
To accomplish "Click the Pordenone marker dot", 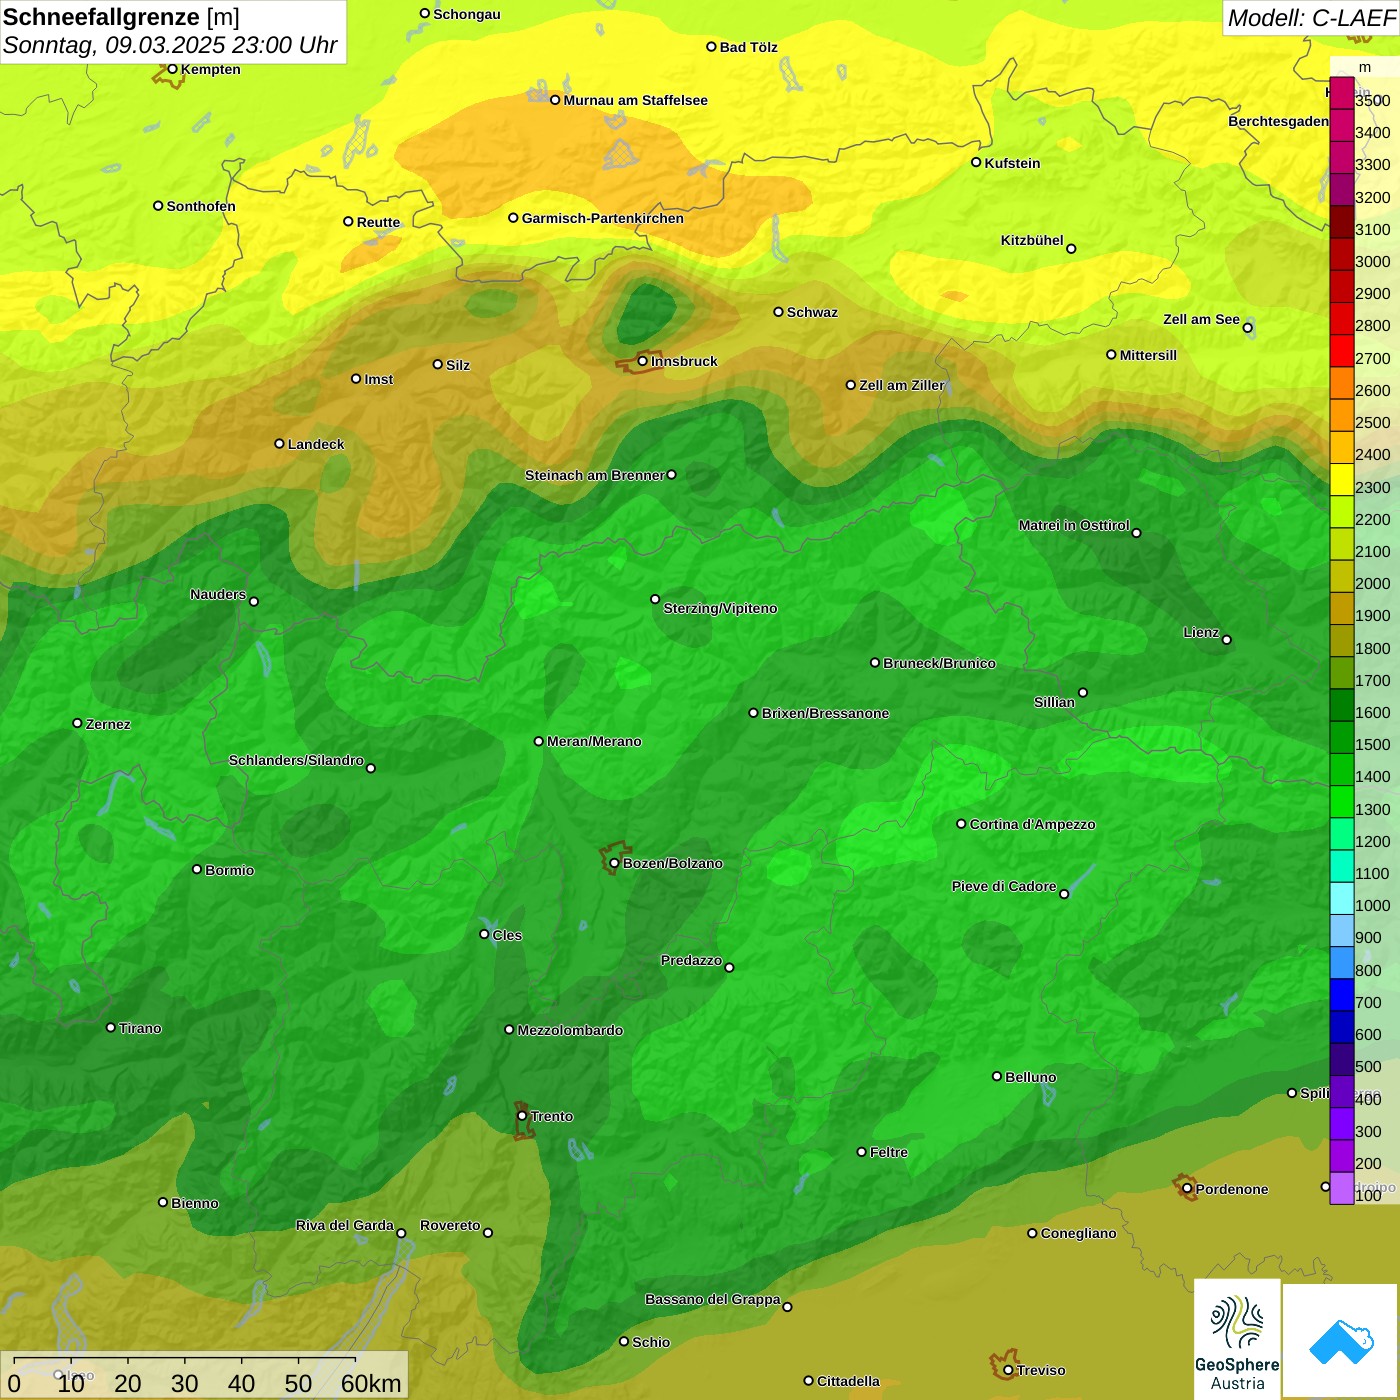I will [x=1187, y=1189].
